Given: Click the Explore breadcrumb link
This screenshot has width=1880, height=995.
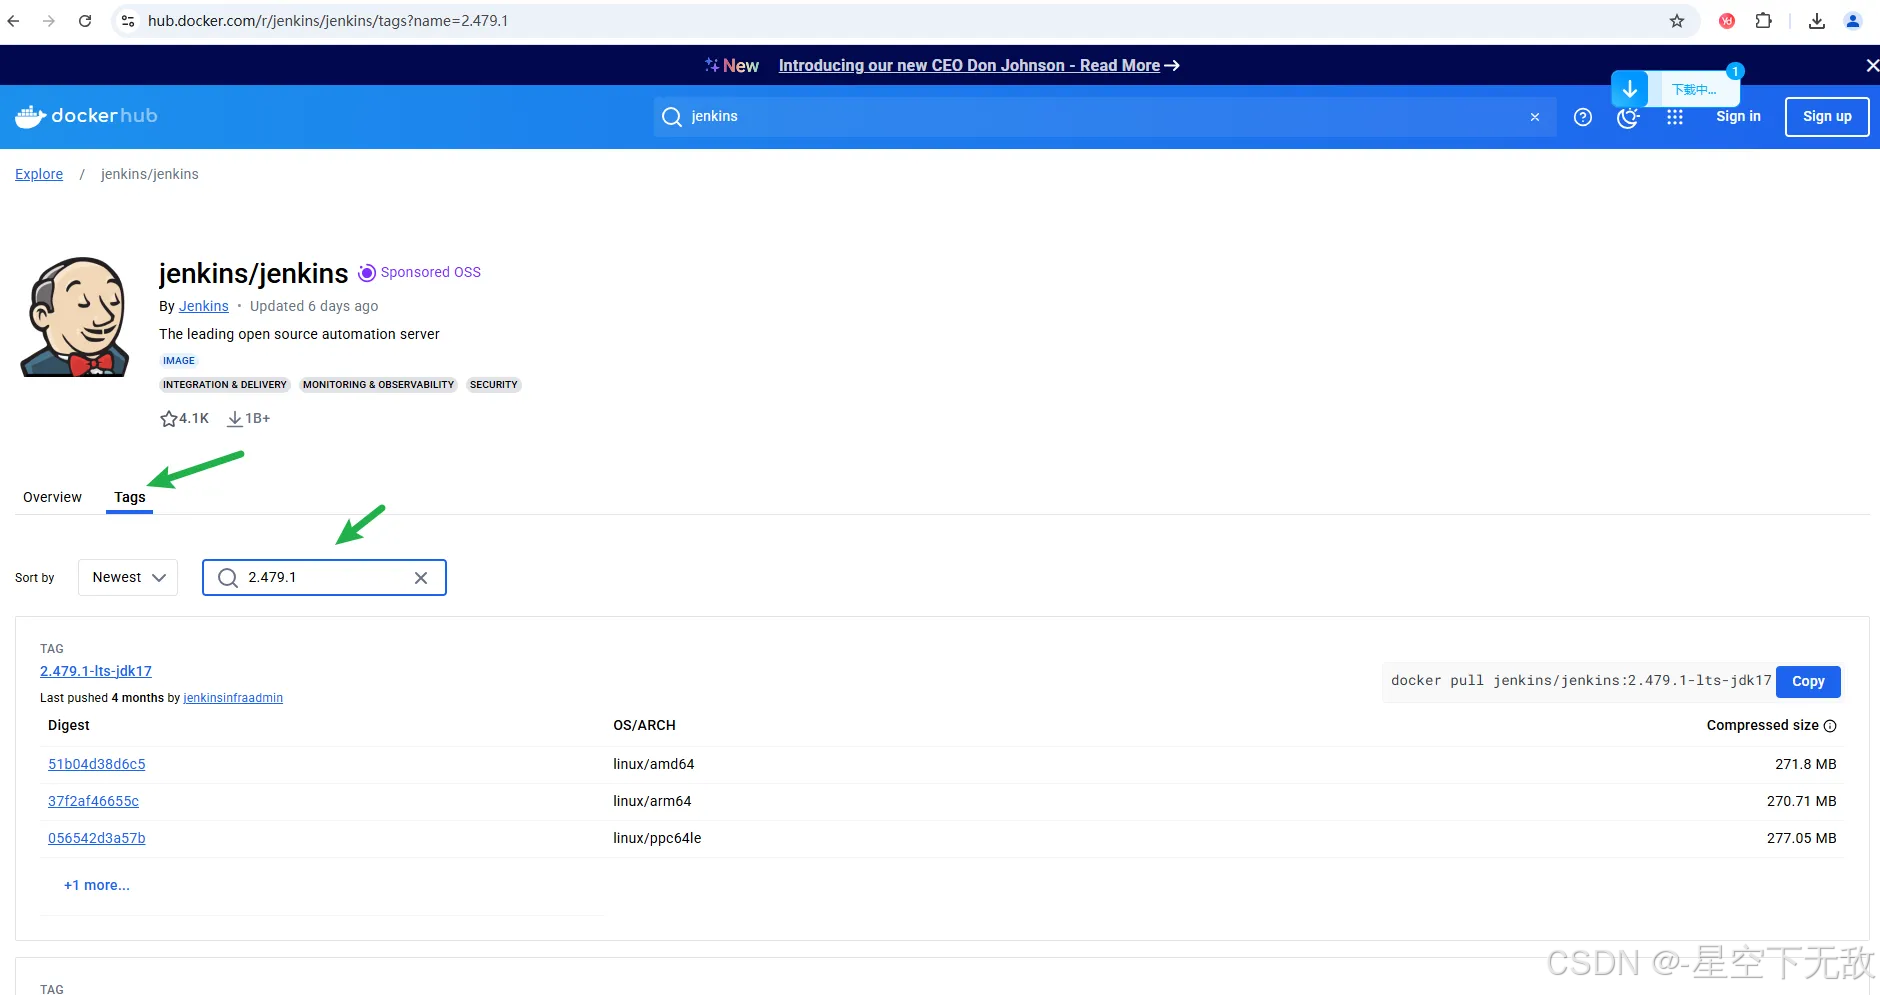Looking at the screenshot, I should [39, 174].
